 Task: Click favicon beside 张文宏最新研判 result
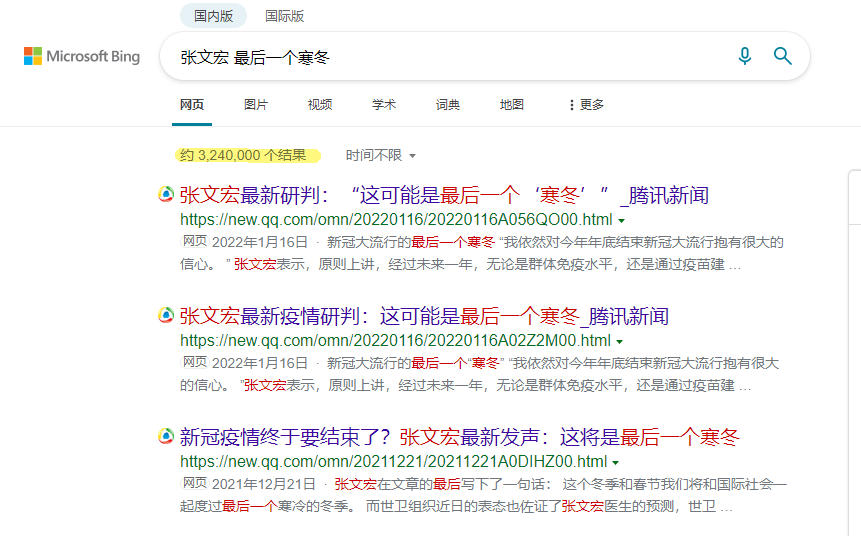[x=166, y=194]
